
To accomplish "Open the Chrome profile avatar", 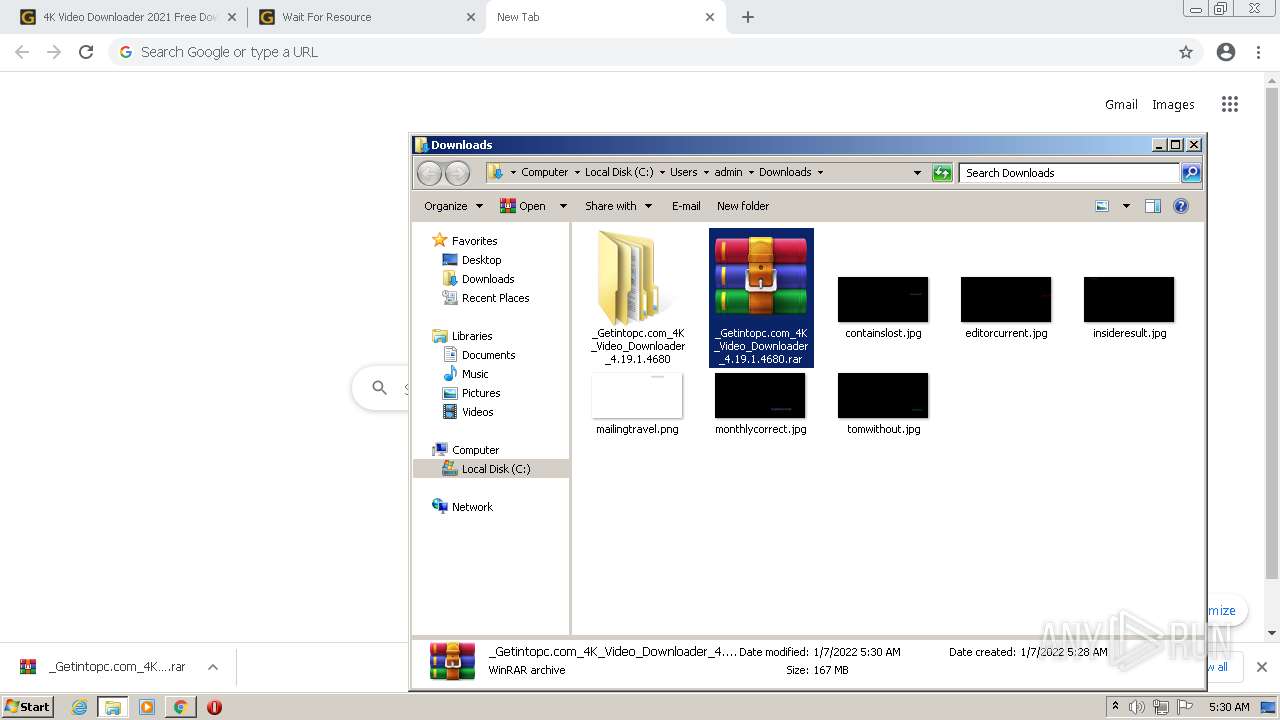I will pos(1226,52).
